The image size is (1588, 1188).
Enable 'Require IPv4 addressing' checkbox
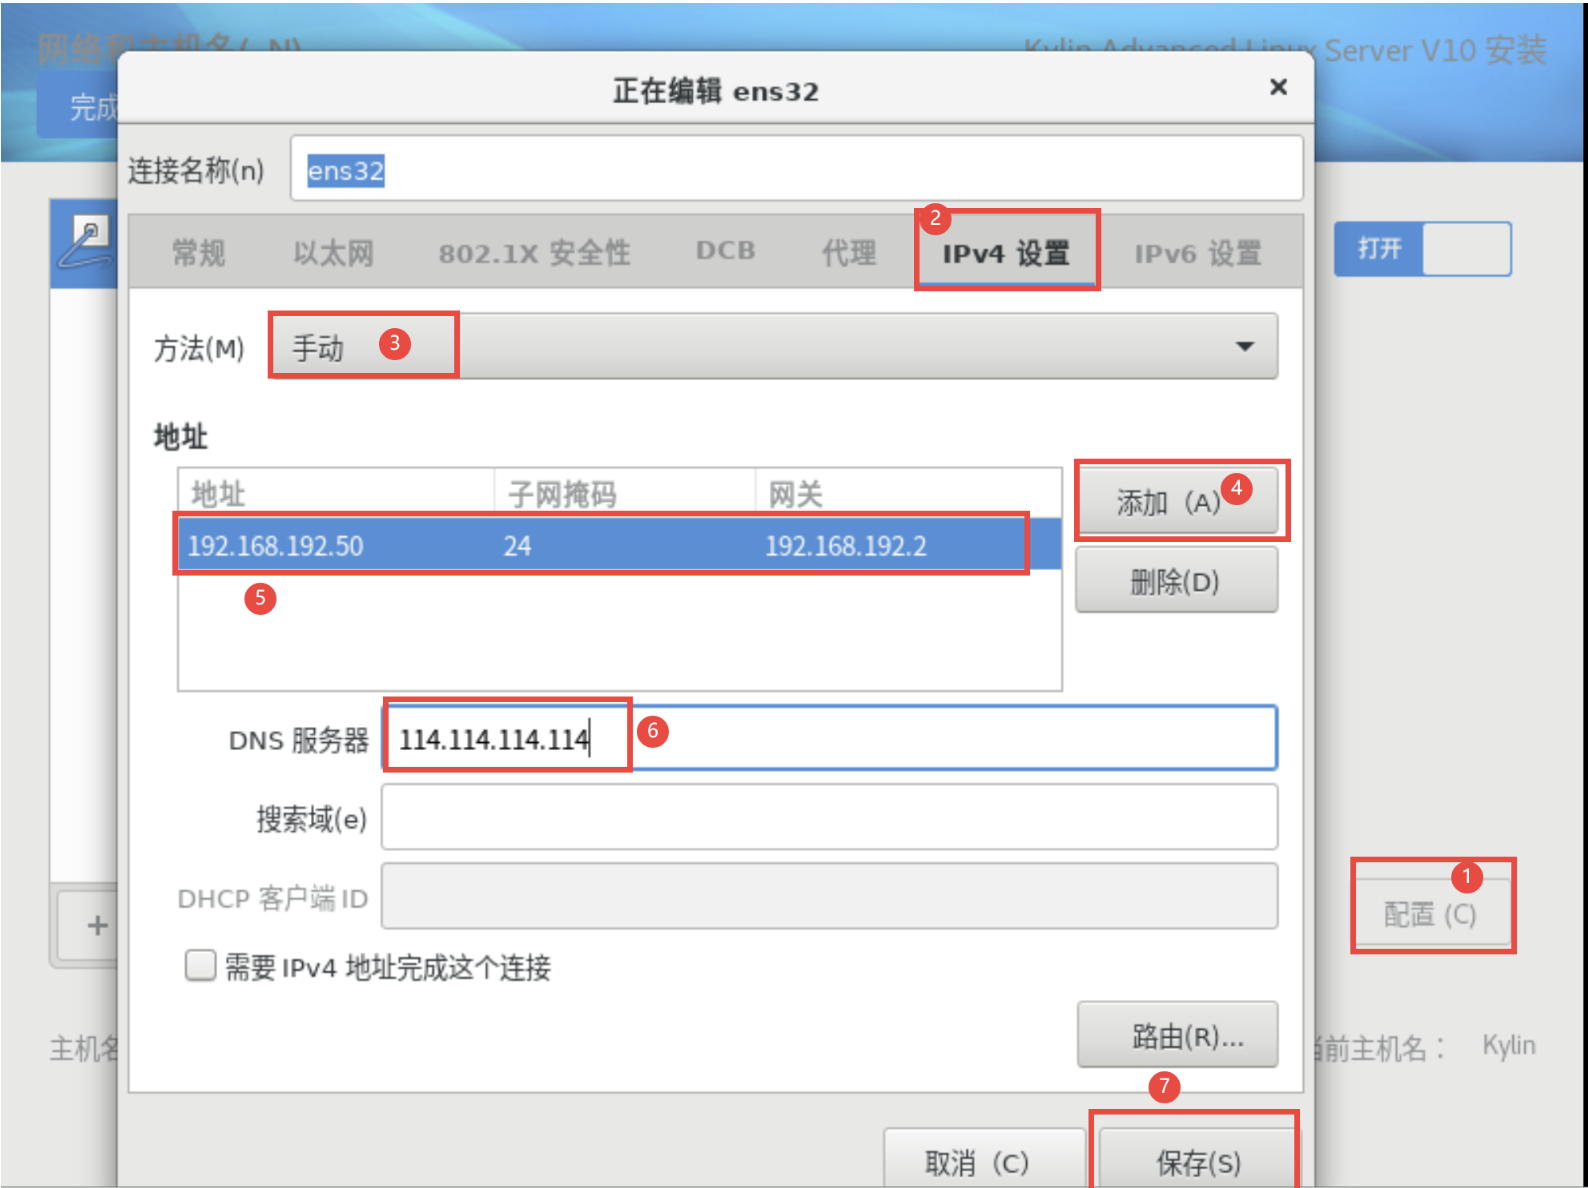(200, 966)
